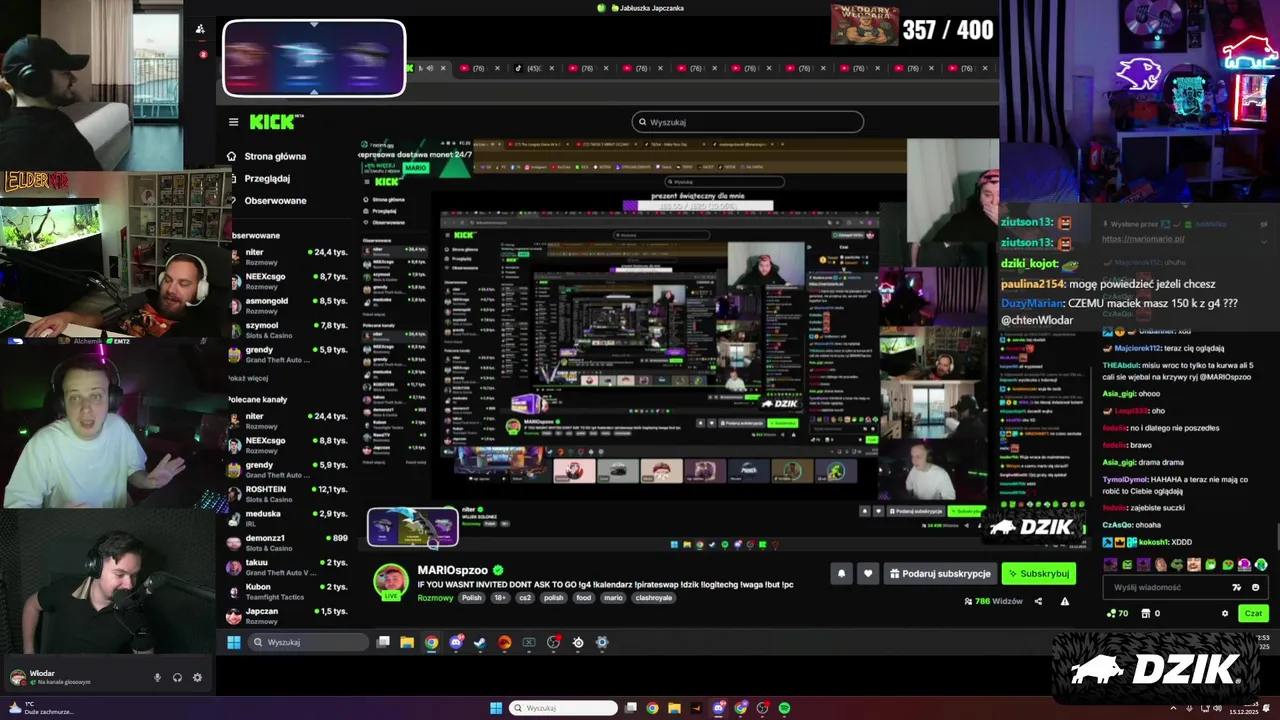Open weather widget on bottom taskbar

tap(40, 708)
